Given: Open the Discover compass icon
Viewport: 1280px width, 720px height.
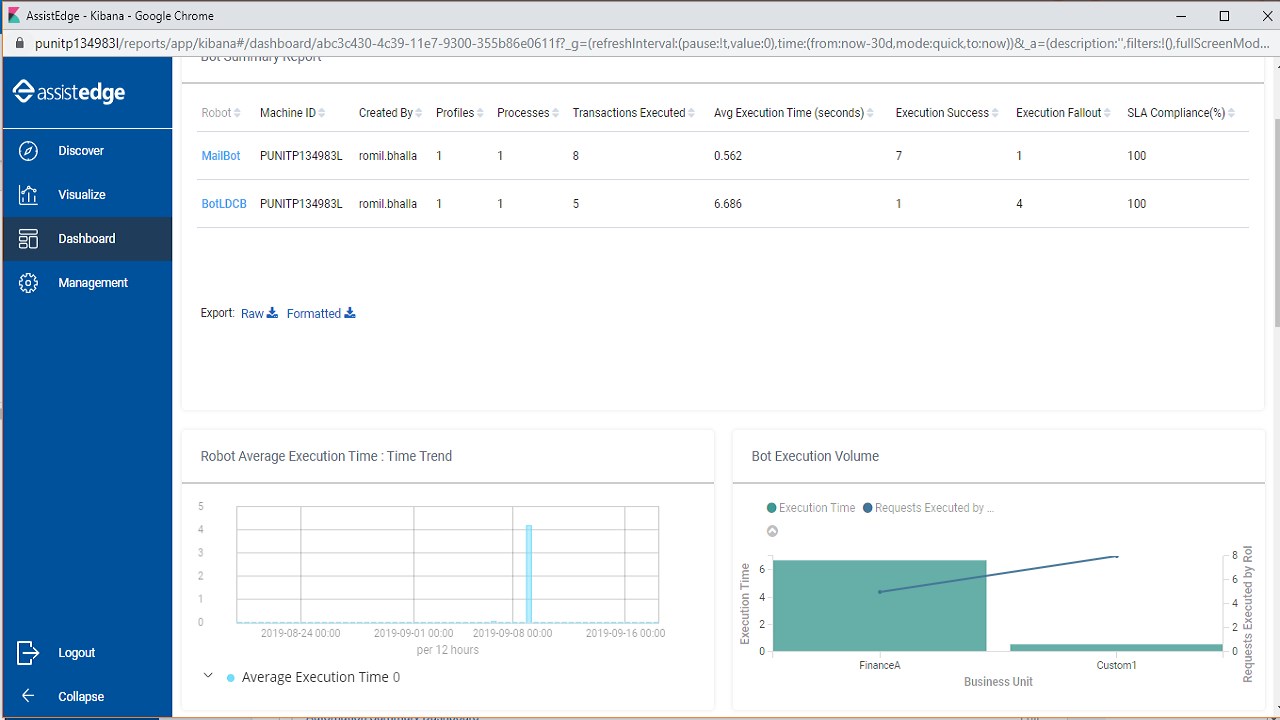Looking at the screenshot, I should click(x=28, y=151).
